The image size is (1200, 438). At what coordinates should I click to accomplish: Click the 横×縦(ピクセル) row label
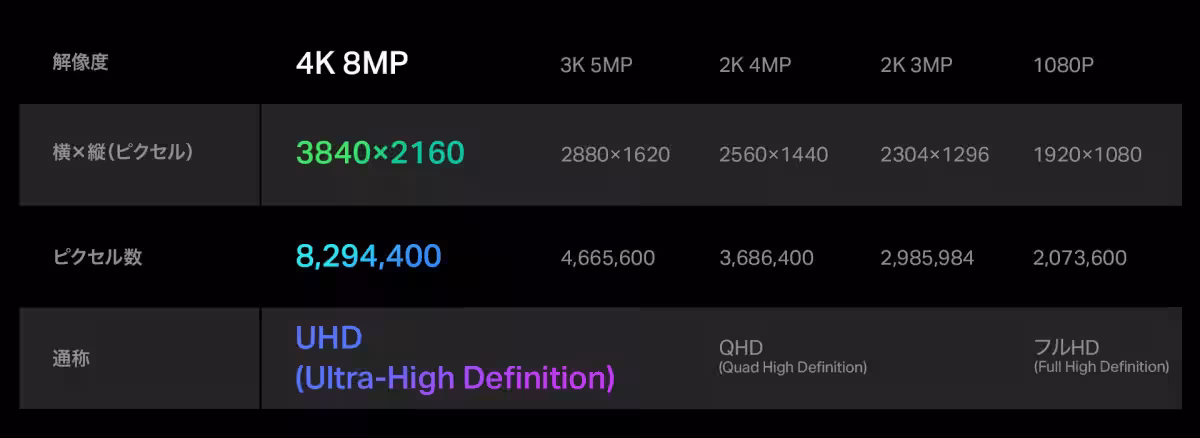(122, 153)
